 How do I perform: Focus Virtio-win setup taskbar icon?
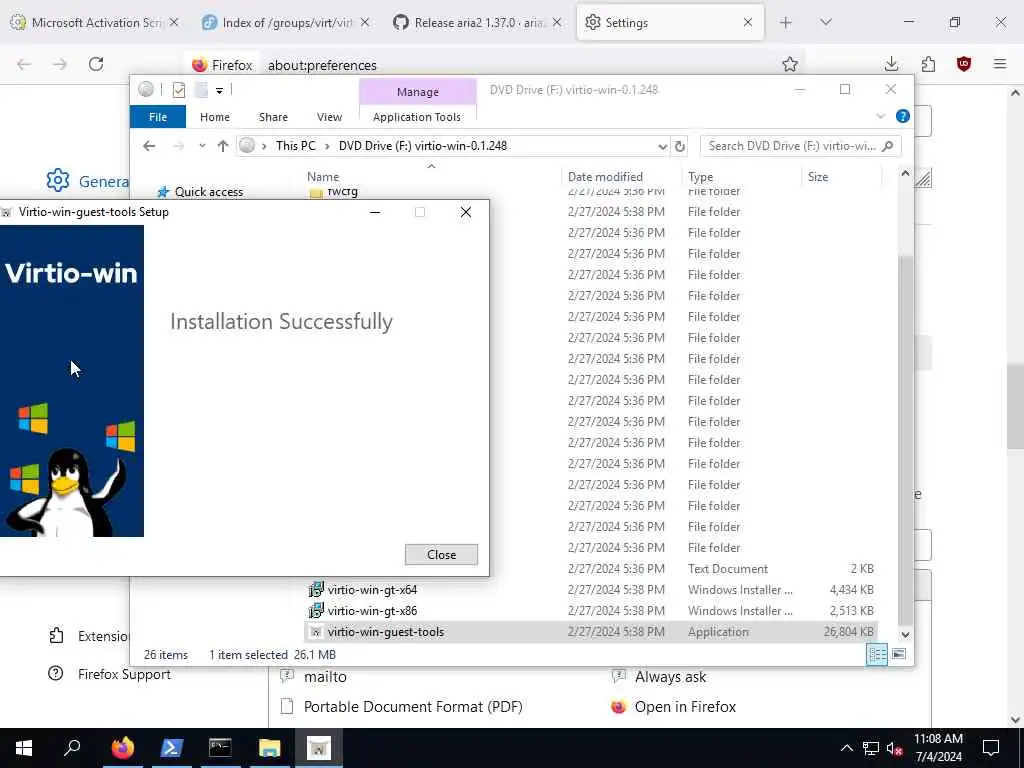coord(319,748)
